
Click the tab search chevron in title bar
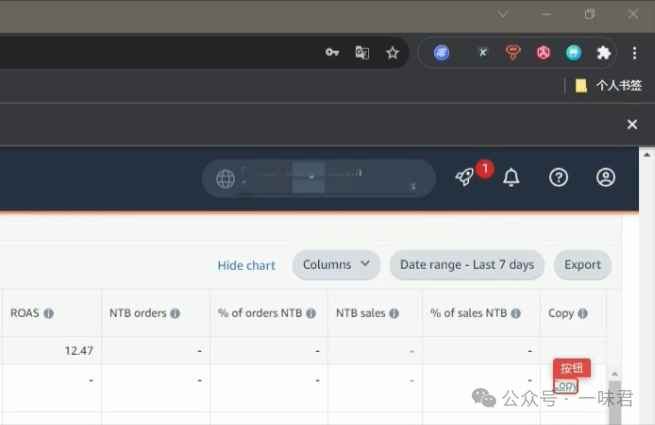503,14
